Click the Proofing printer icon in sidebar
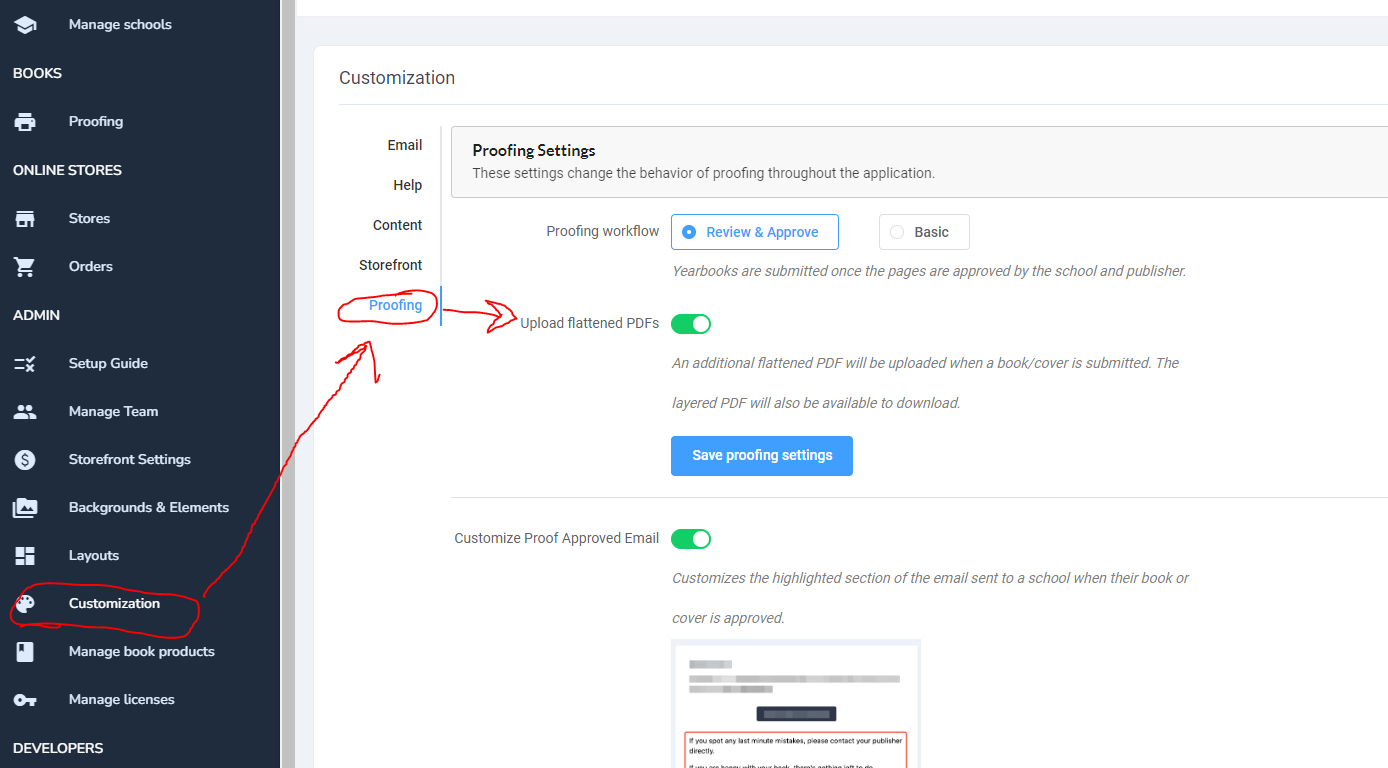 (x=25, y=122)
